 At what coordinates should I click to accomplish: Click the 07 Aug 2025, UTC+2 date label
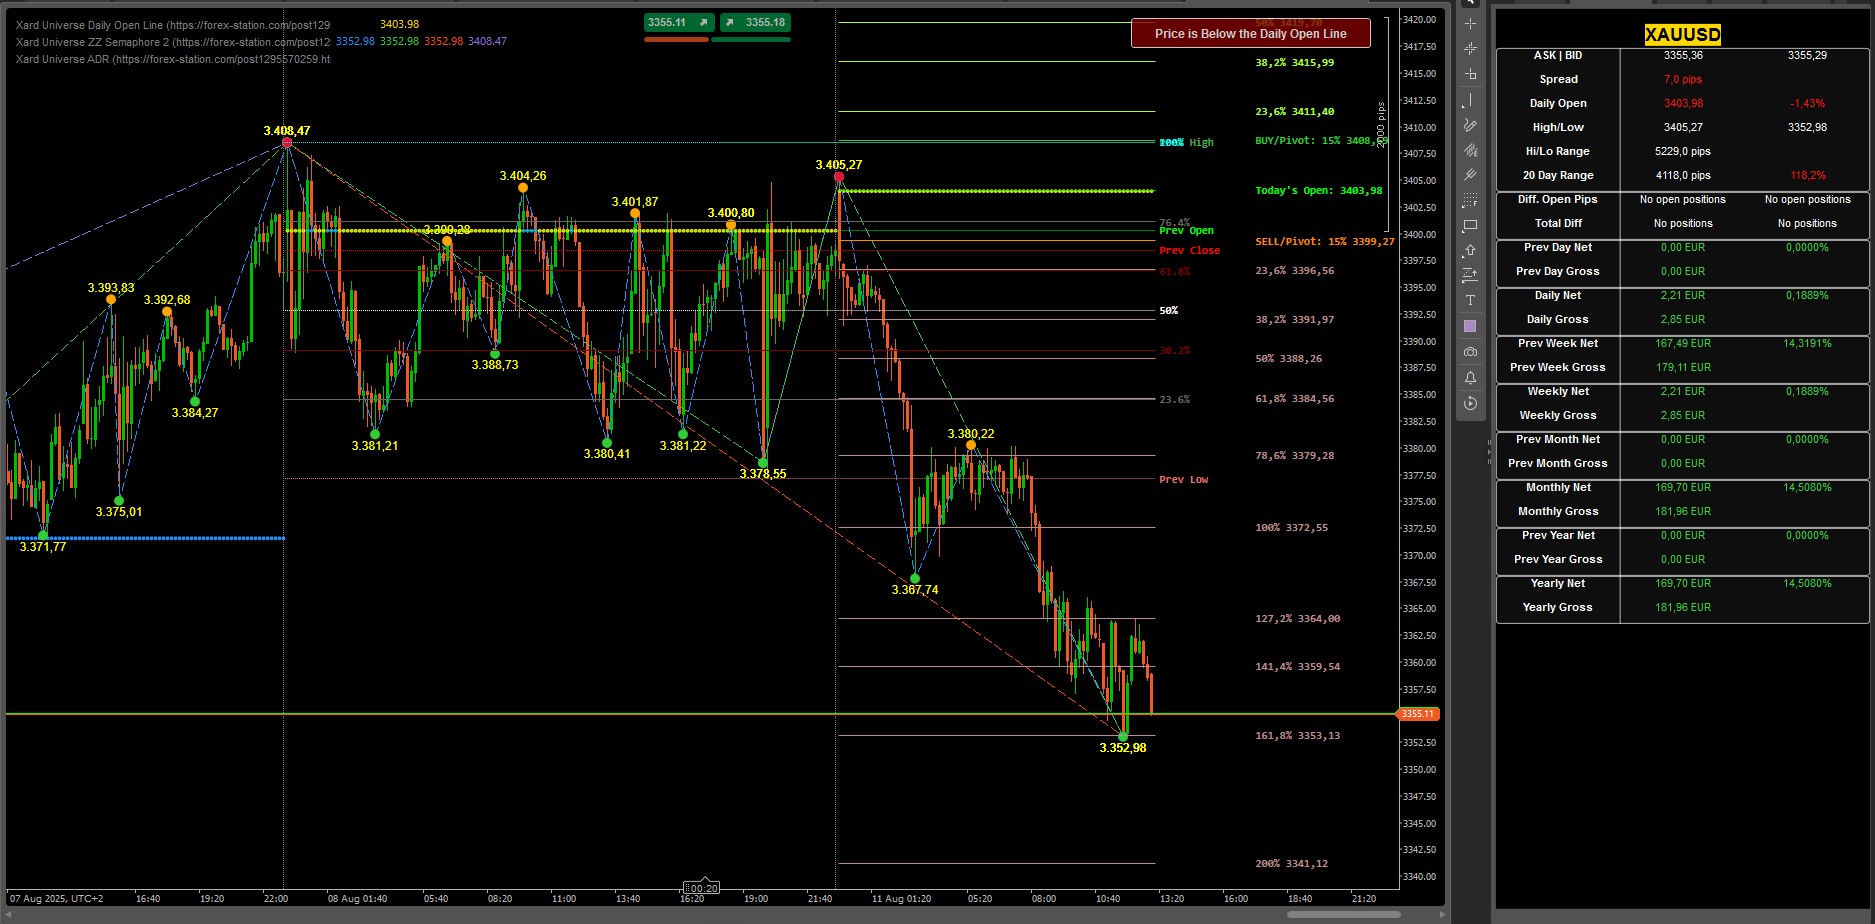56,898
